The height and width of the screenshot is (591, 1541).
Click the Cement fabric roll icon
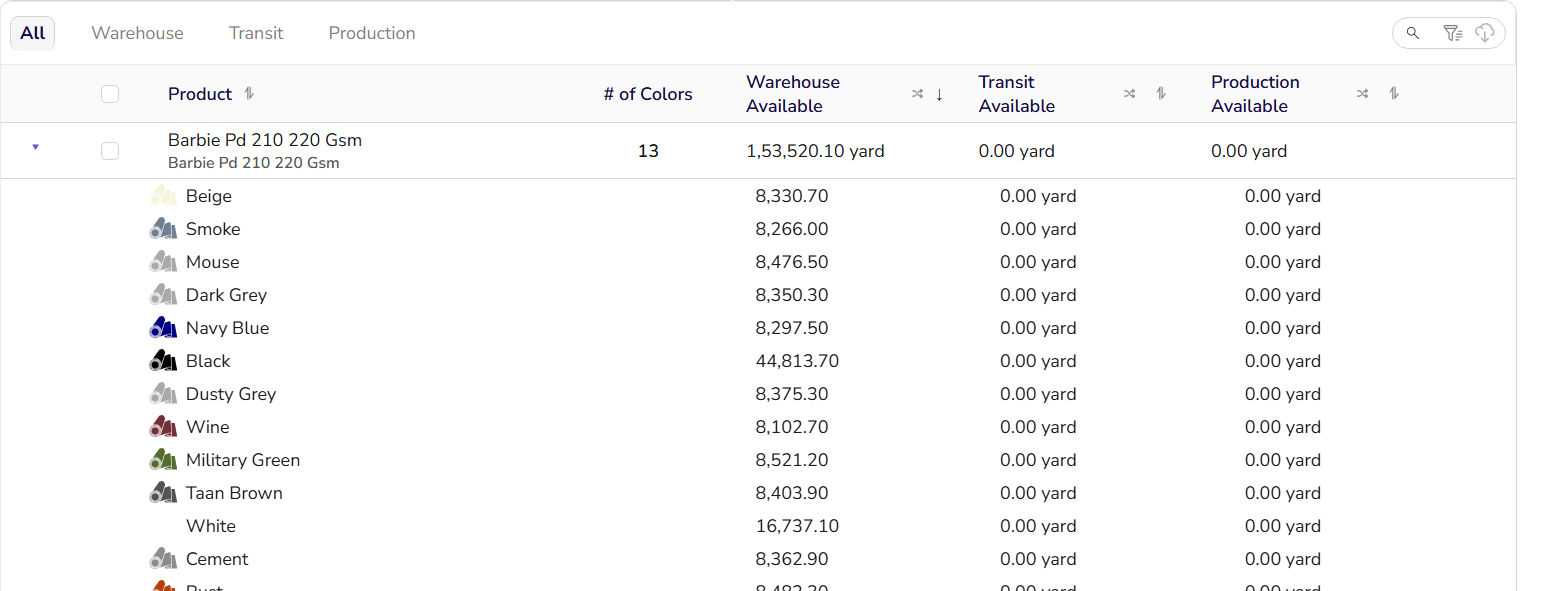click(x=163, y=559)
